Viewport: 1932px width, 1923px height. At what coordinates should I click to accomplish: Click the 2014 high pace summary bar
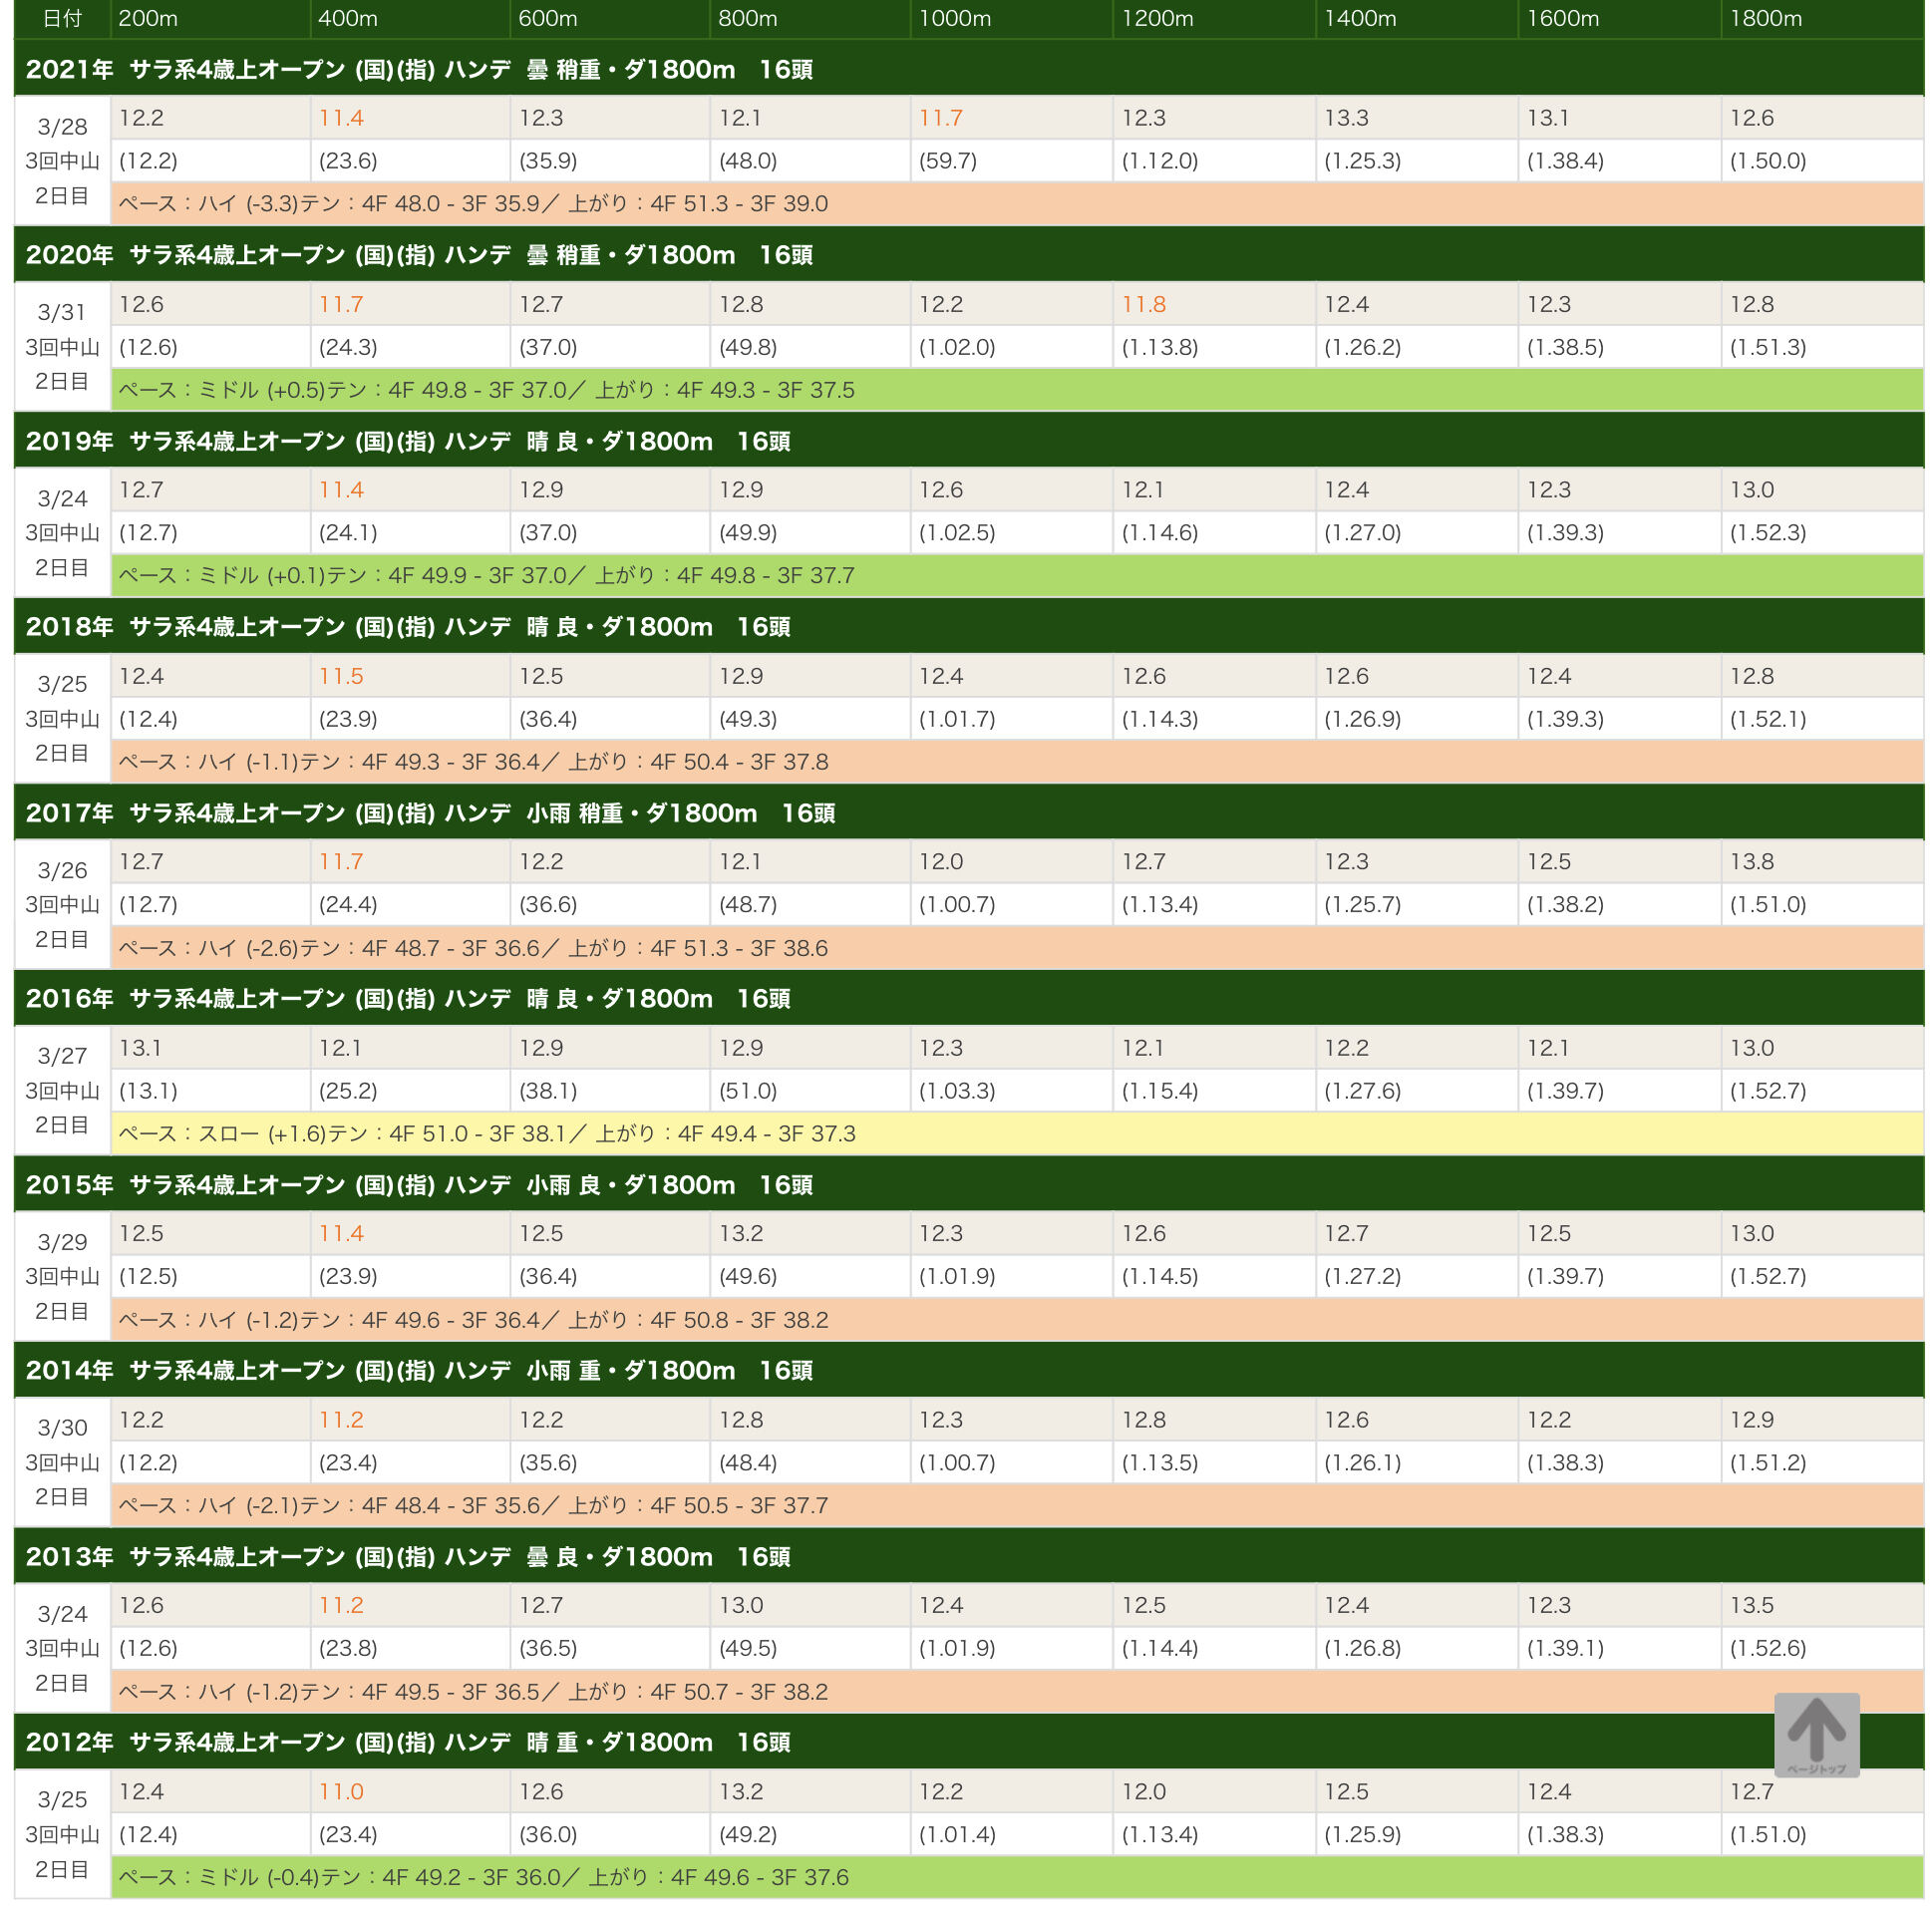(x=474, y=1505)
